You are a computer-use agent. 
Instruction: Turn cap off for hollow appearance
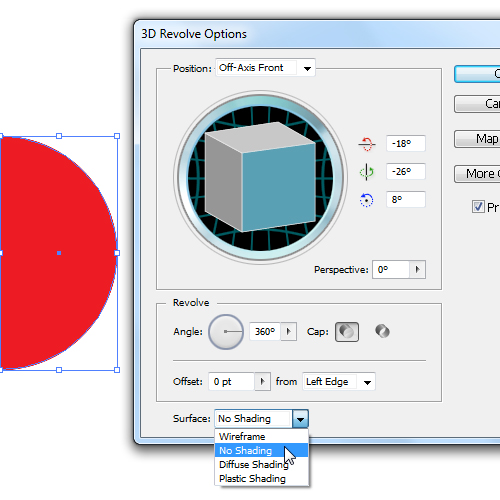pos(382,331)
